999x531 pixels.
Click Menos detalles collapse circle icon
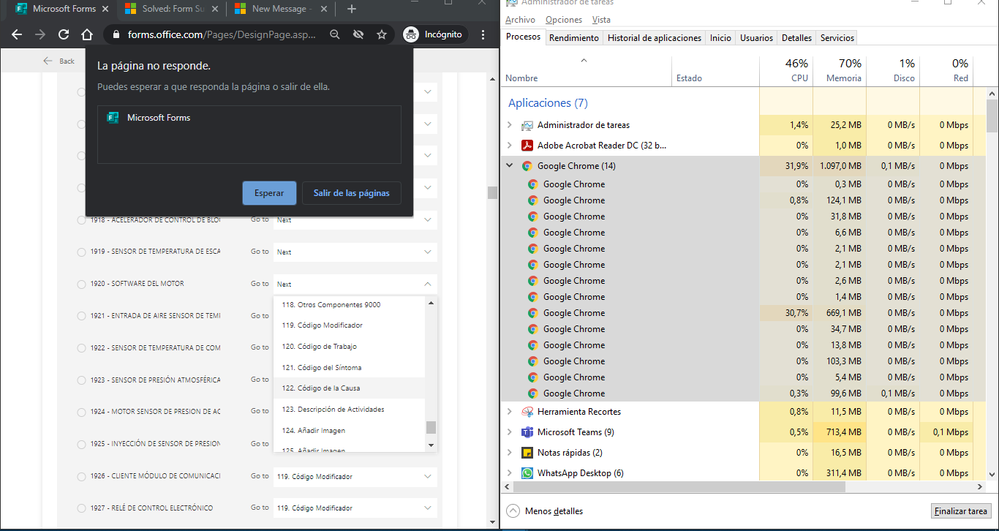tap(513, 511)
